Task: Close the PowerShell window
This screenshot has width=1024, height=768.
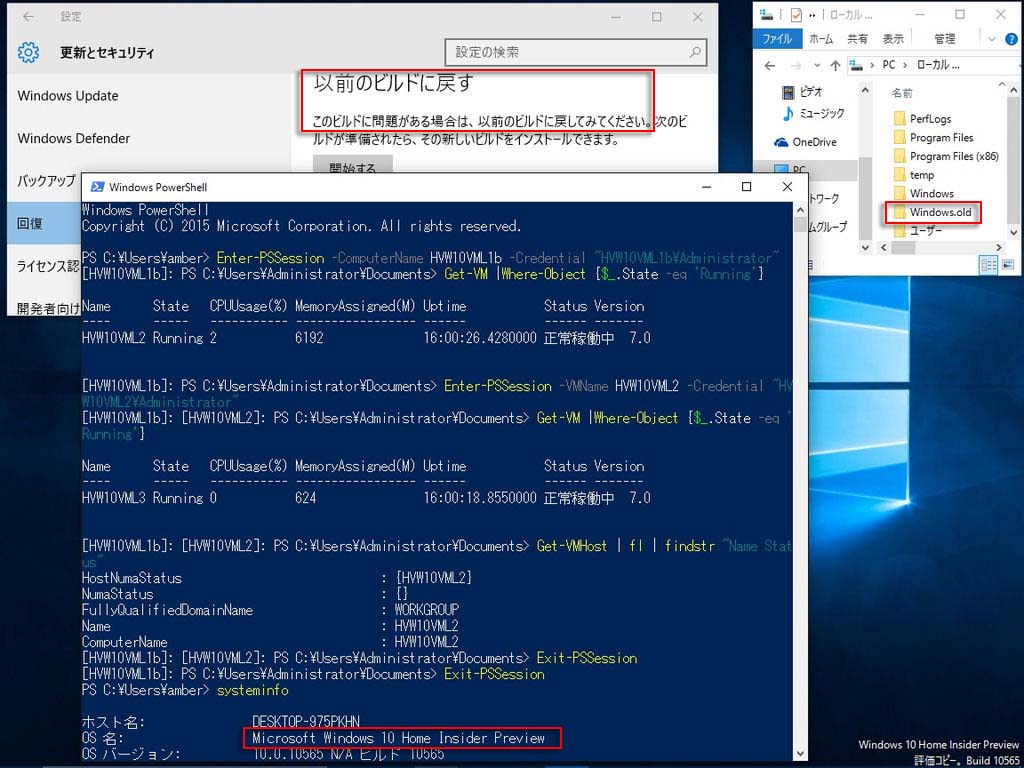Action: tap(787, 187)
